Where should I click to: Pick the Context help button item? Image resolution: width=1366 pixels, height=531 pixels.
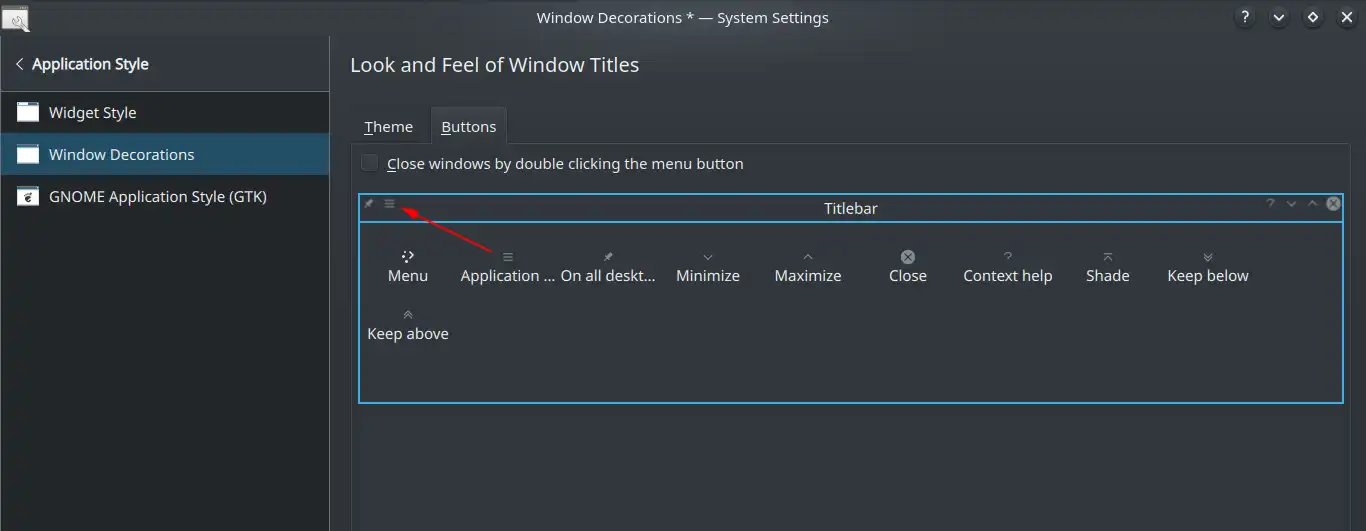[1008, 267]
